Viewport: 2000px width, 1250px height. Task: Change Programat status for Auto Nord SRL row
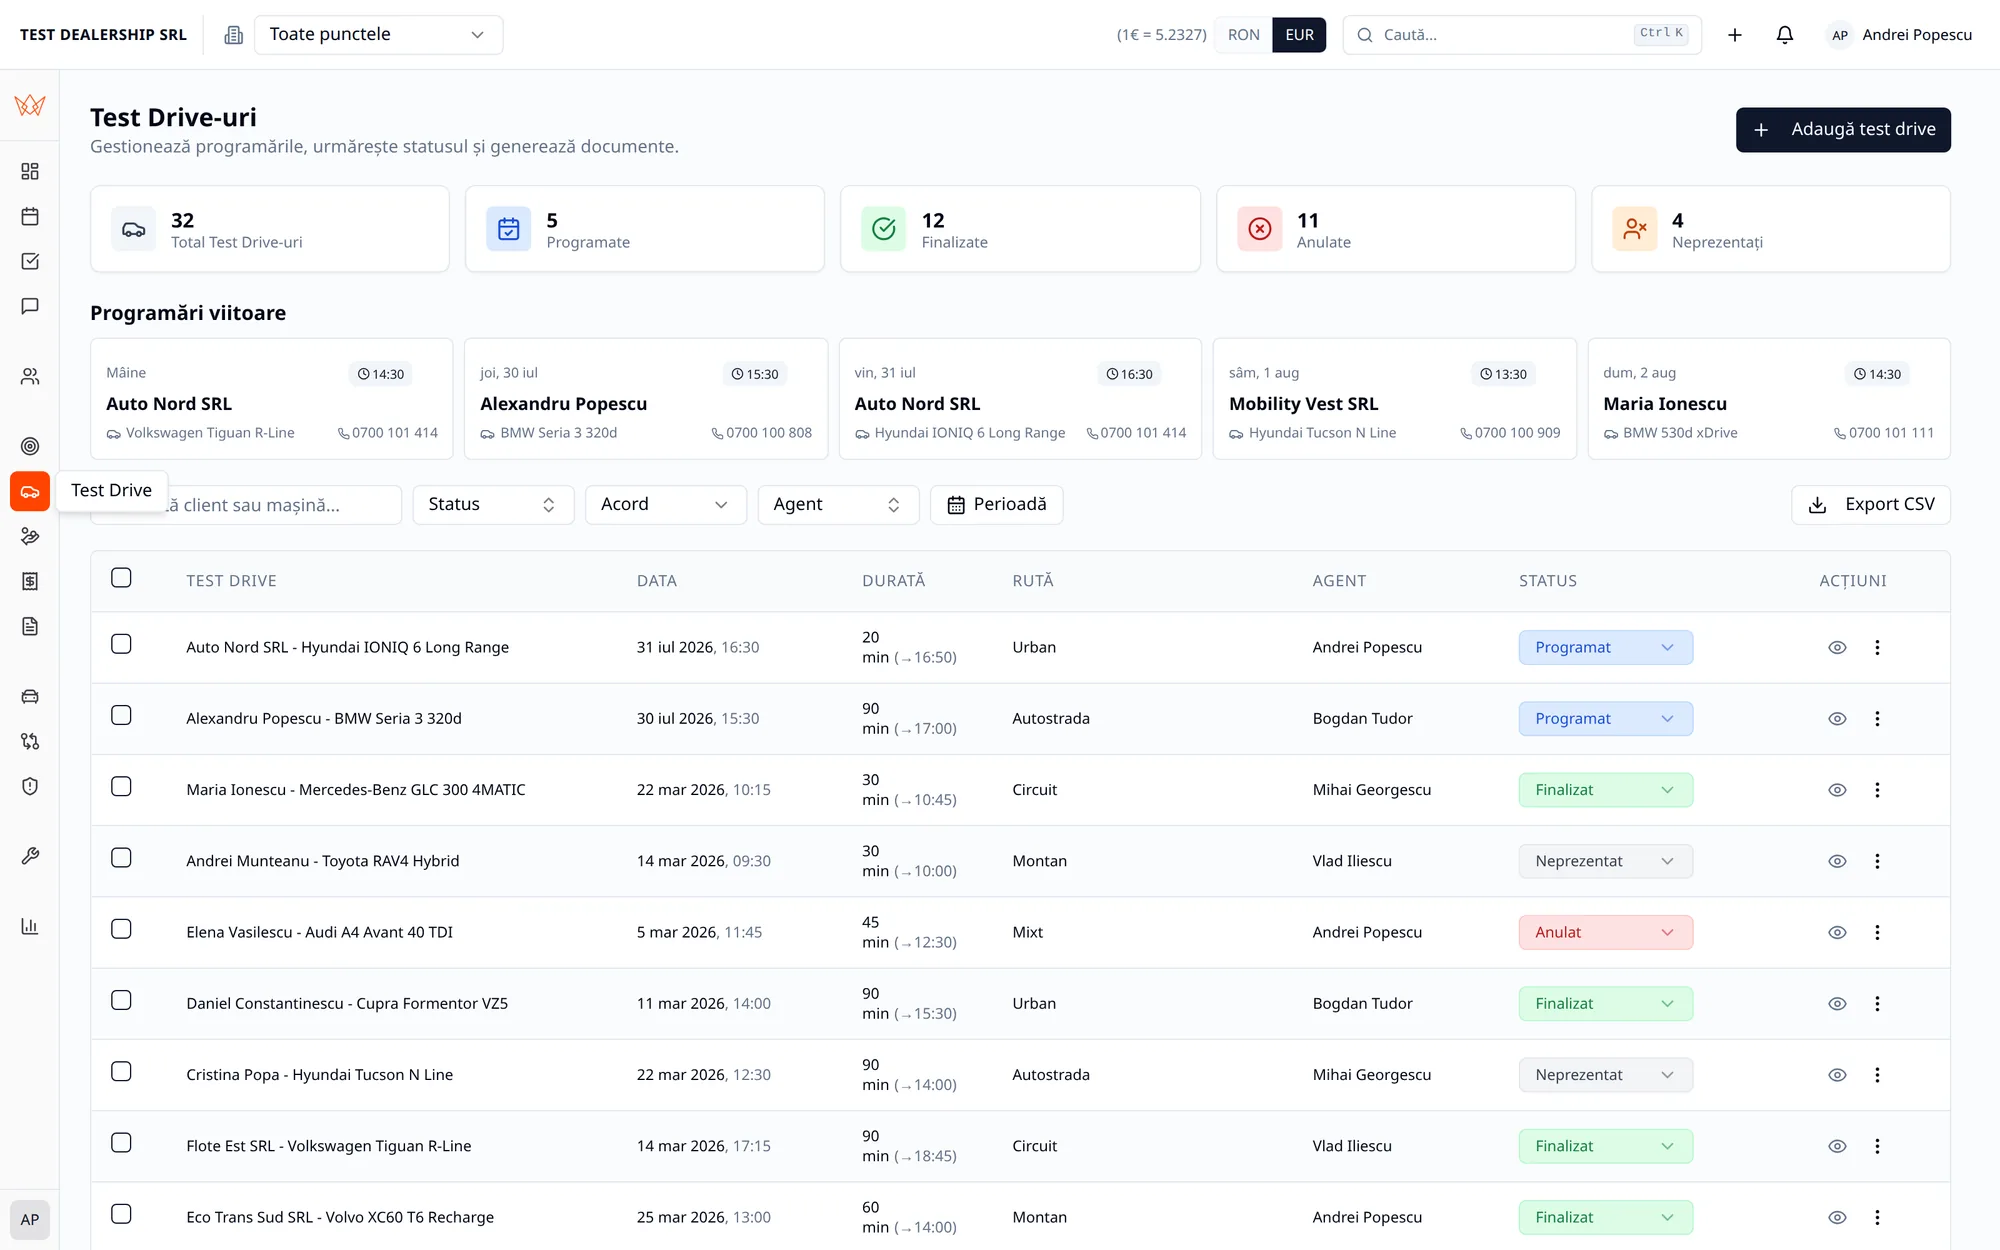(x=1605, y=647)
